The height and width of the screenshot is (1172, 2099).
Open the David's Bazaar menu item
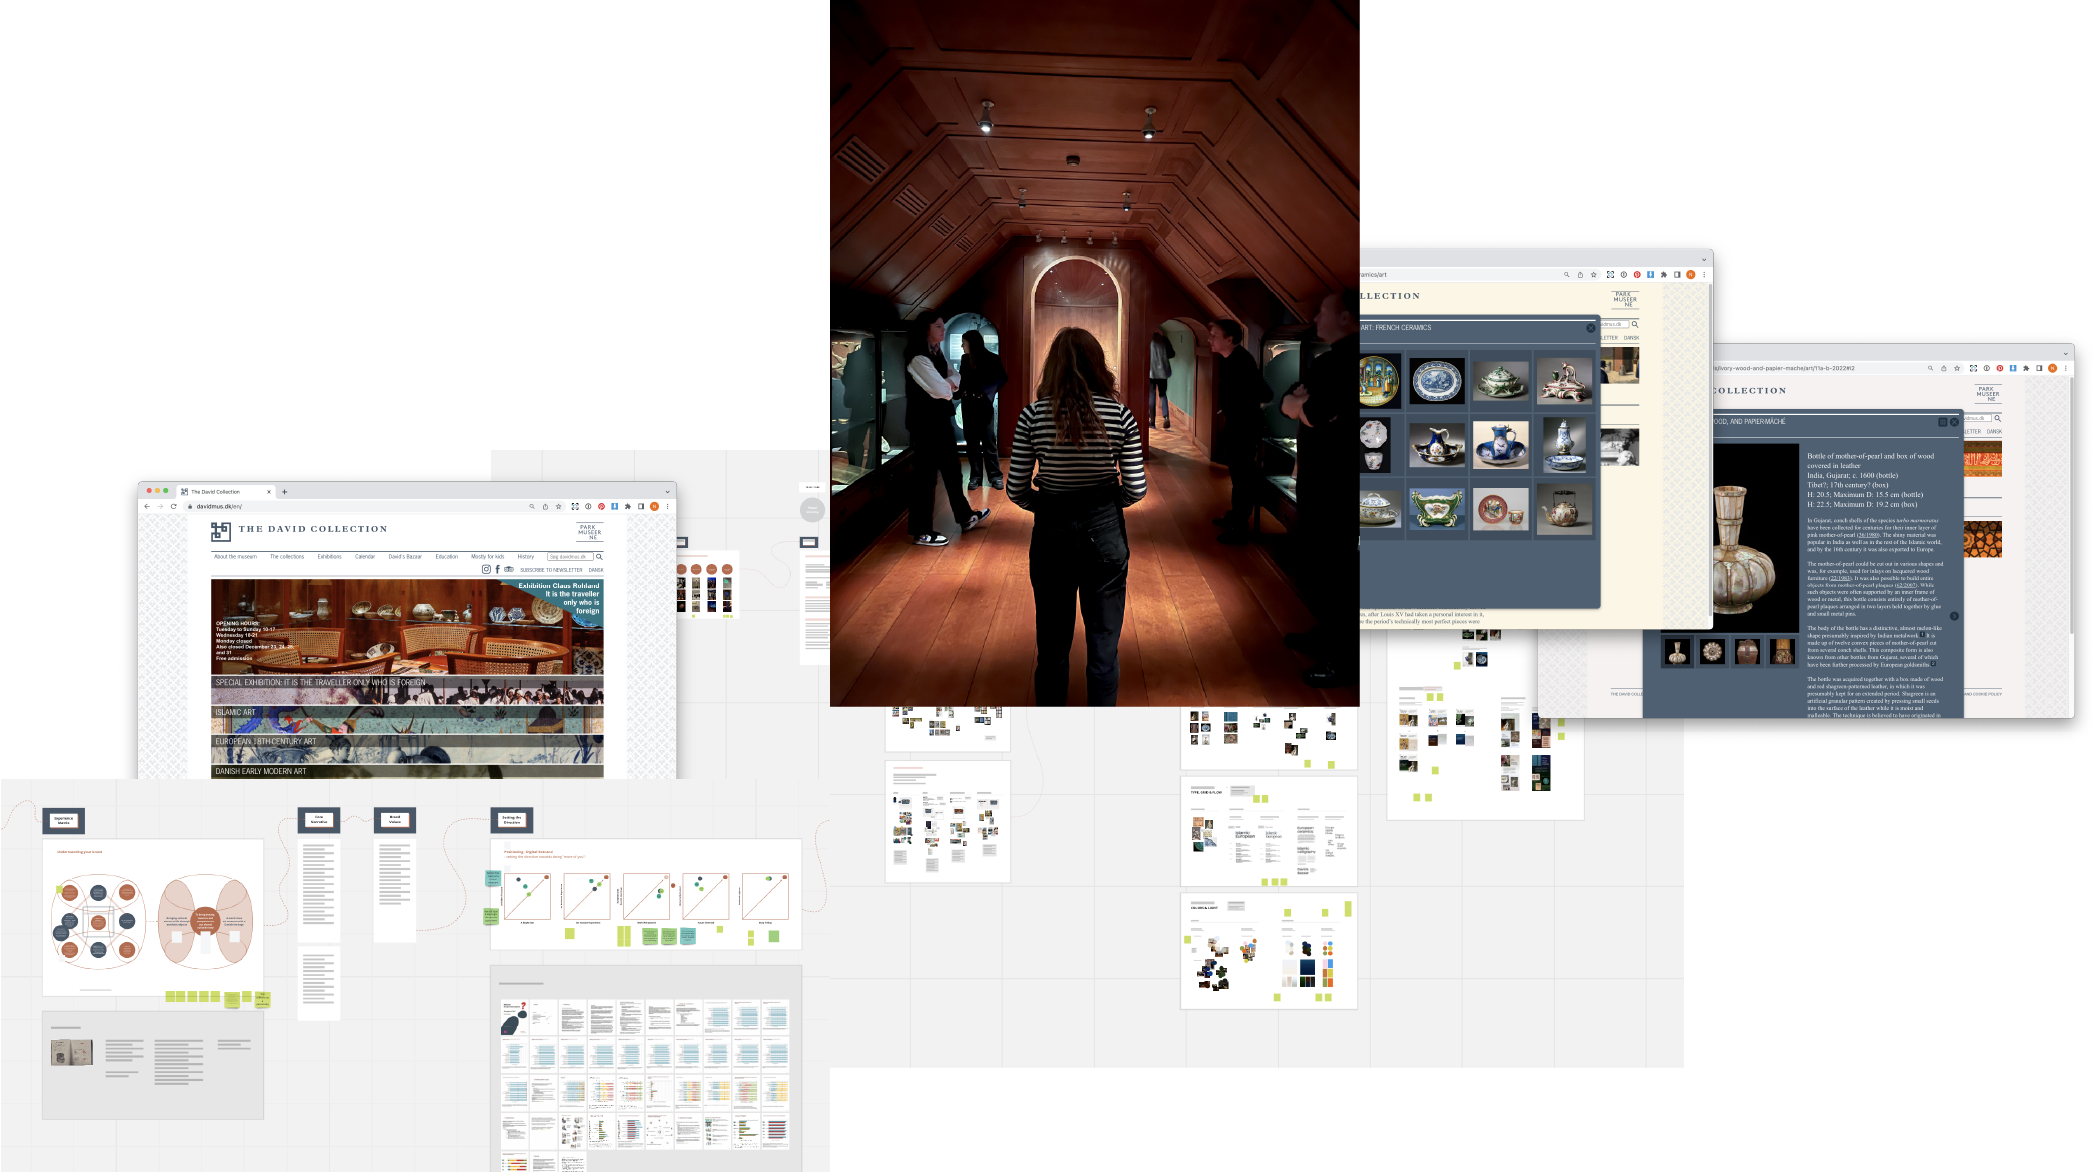click(405, 556)
